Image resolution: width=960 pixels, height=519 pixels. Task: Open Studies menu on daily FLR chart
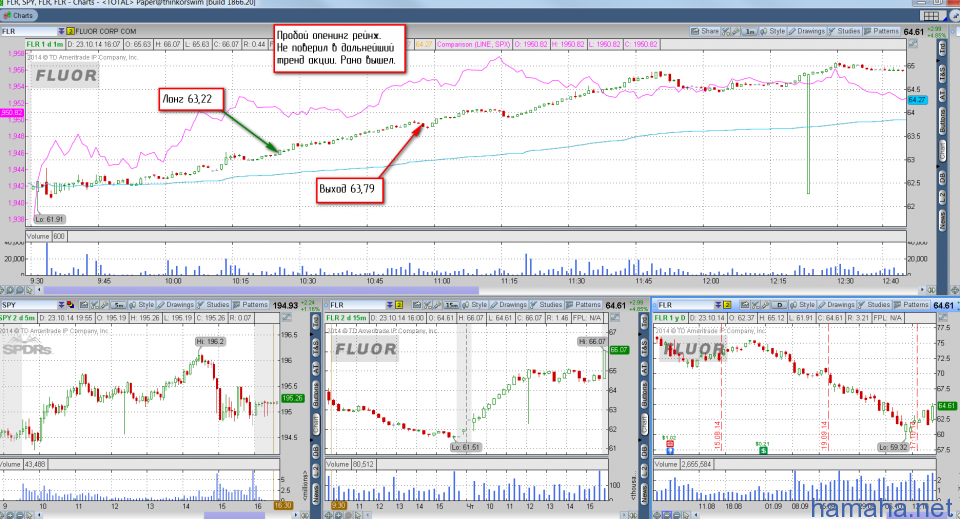coord(875,305)
